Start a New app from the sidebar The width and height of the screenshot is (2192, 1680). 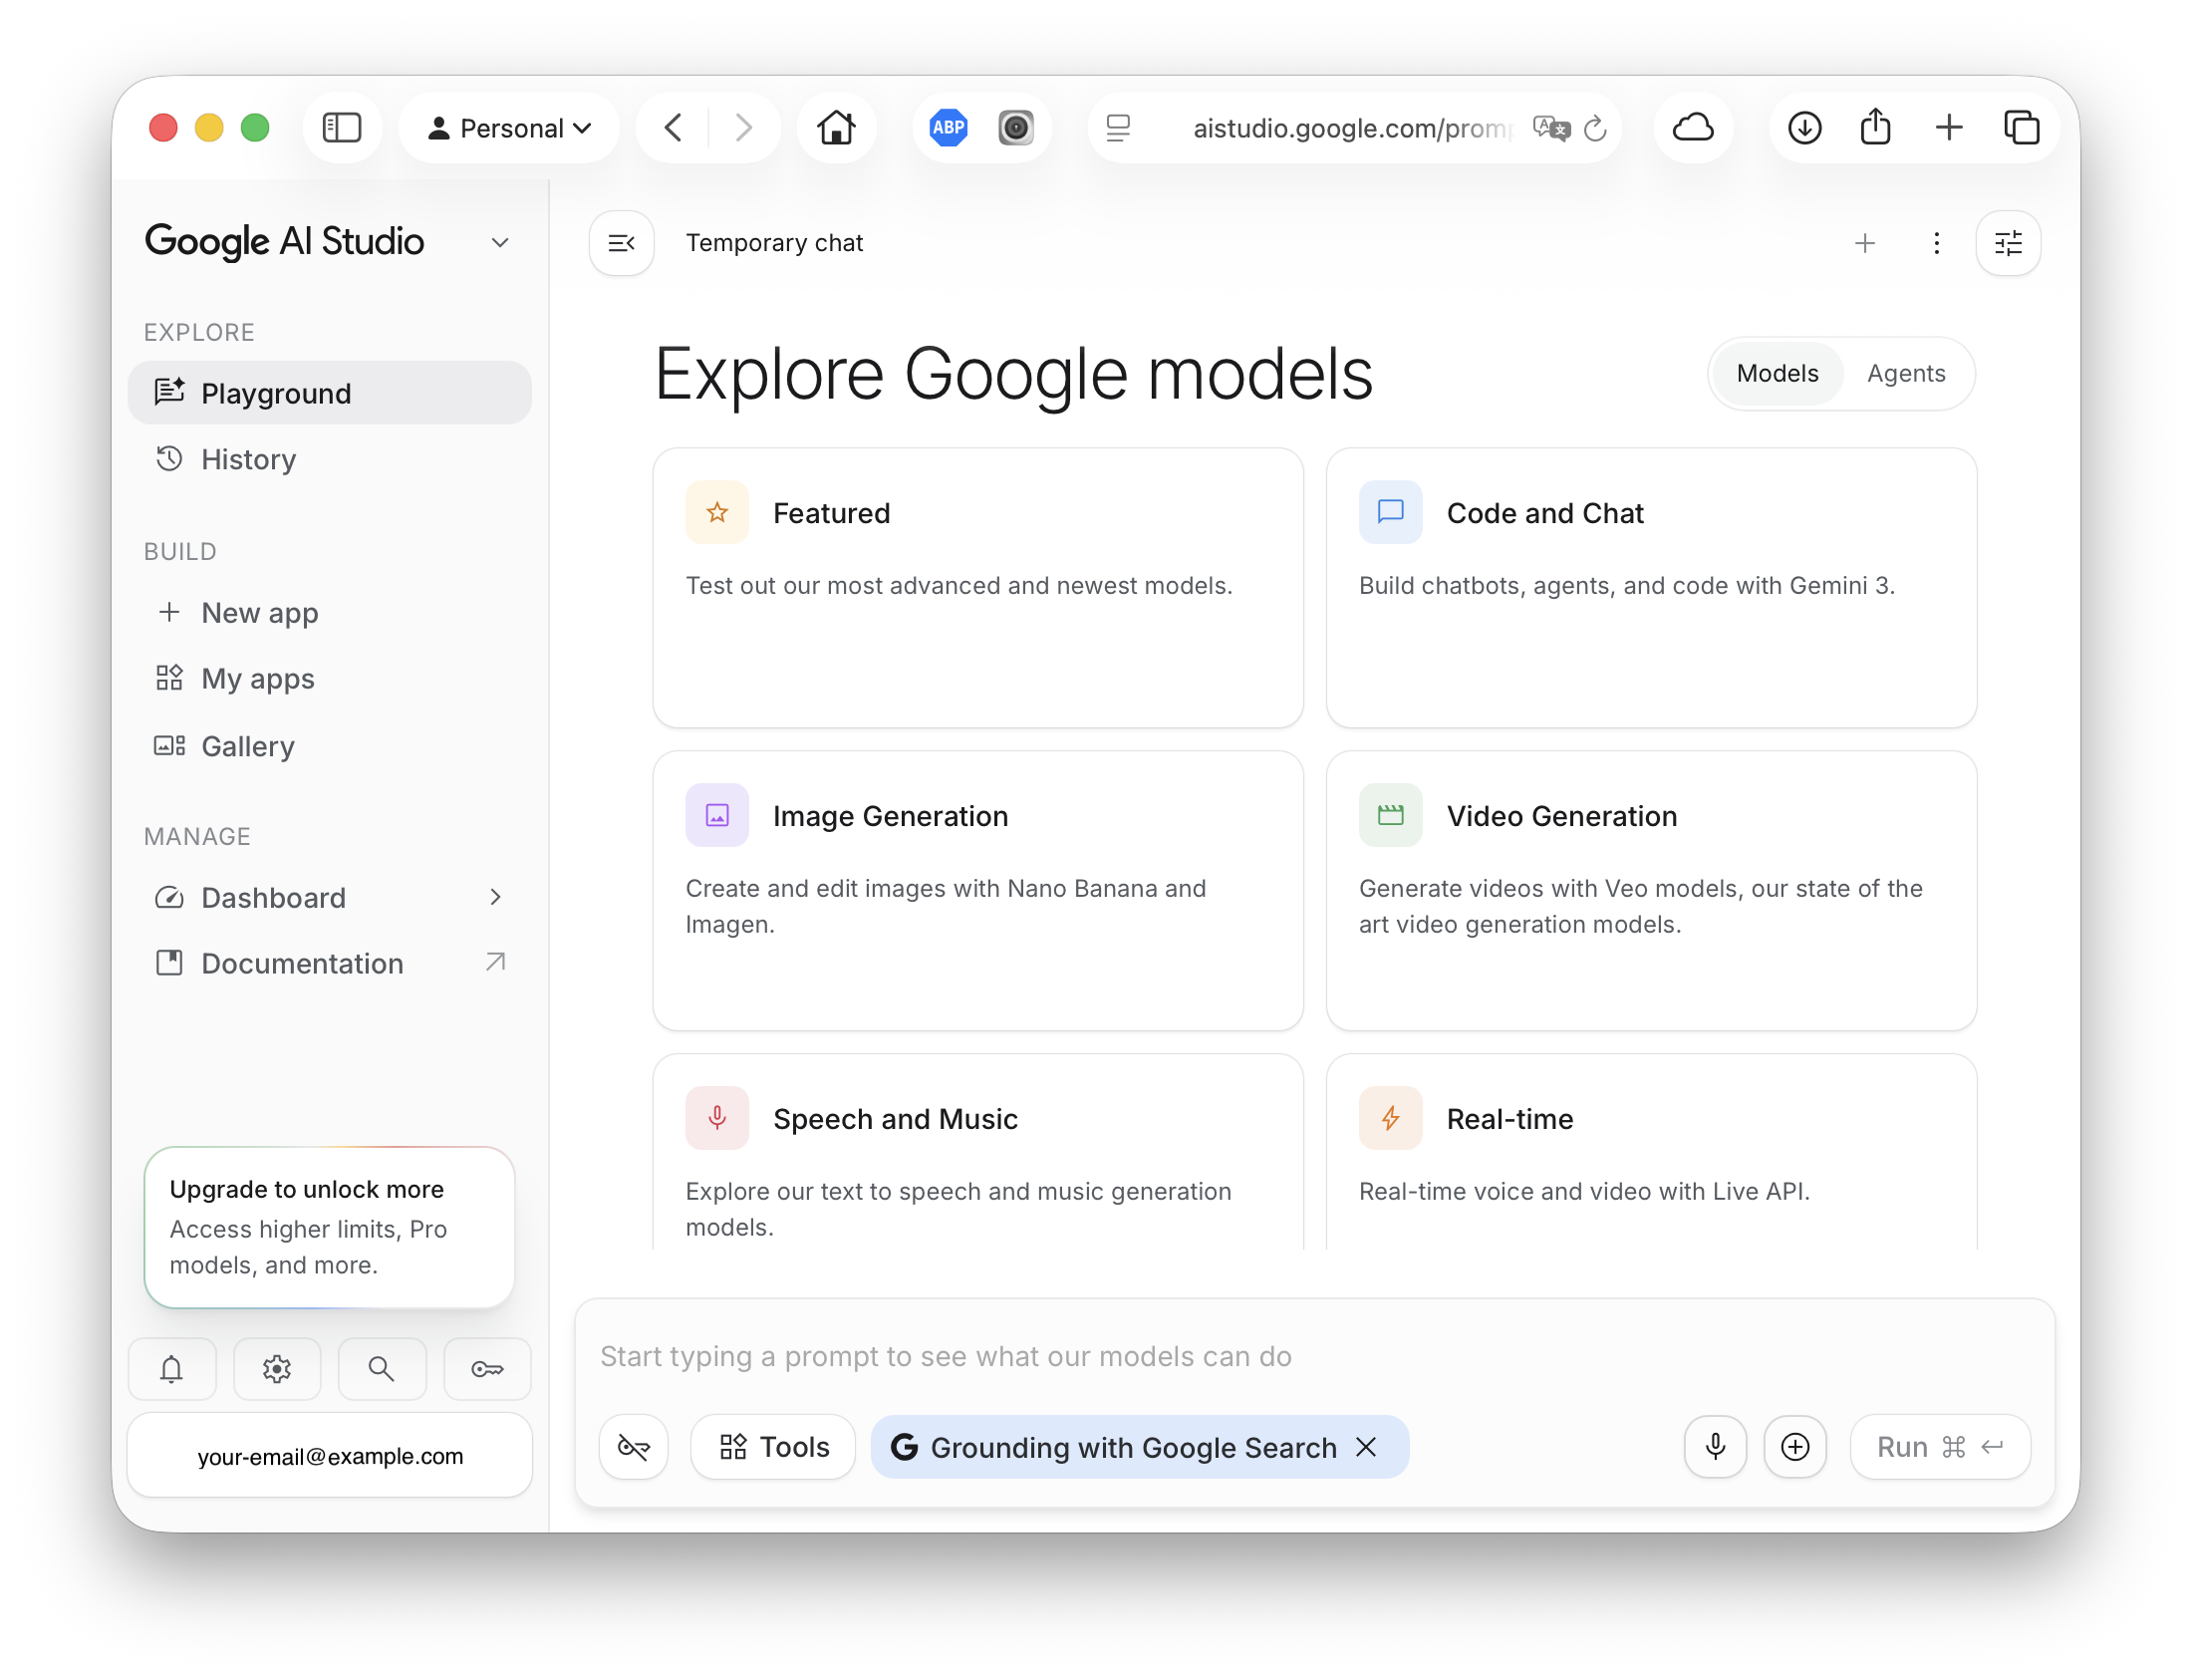[x=329, y=612]
